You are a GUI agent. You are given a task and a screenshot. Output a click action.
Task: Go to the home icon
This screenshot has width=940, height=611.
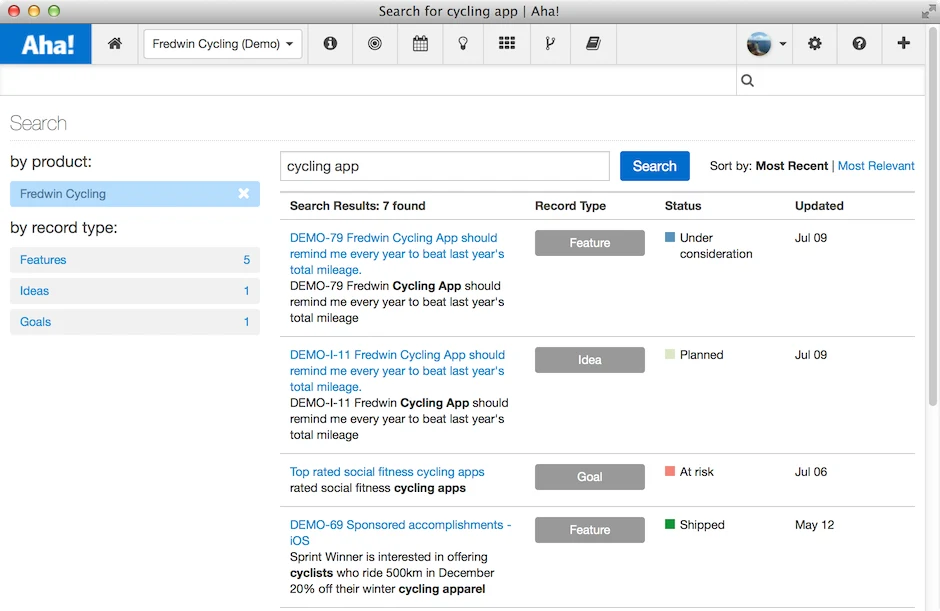click(x=115, y=43)
